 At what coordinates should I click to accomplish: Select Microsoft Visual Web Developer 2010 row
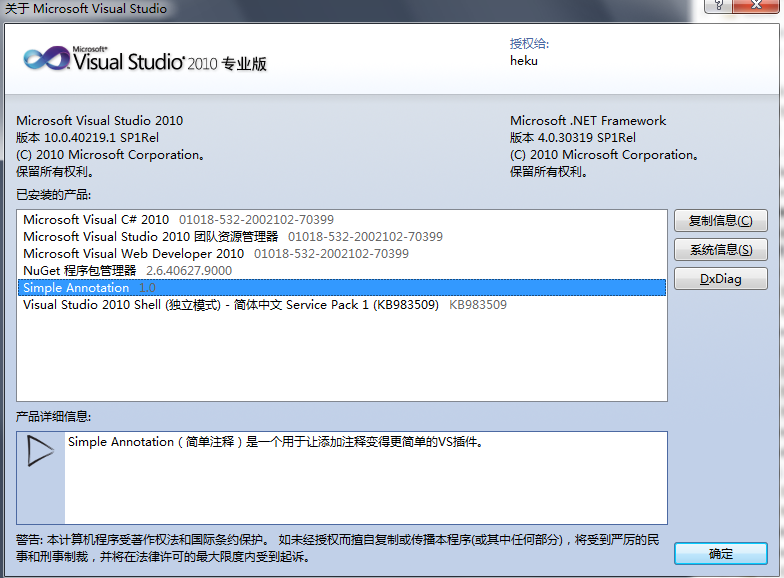tap(342, 254)
